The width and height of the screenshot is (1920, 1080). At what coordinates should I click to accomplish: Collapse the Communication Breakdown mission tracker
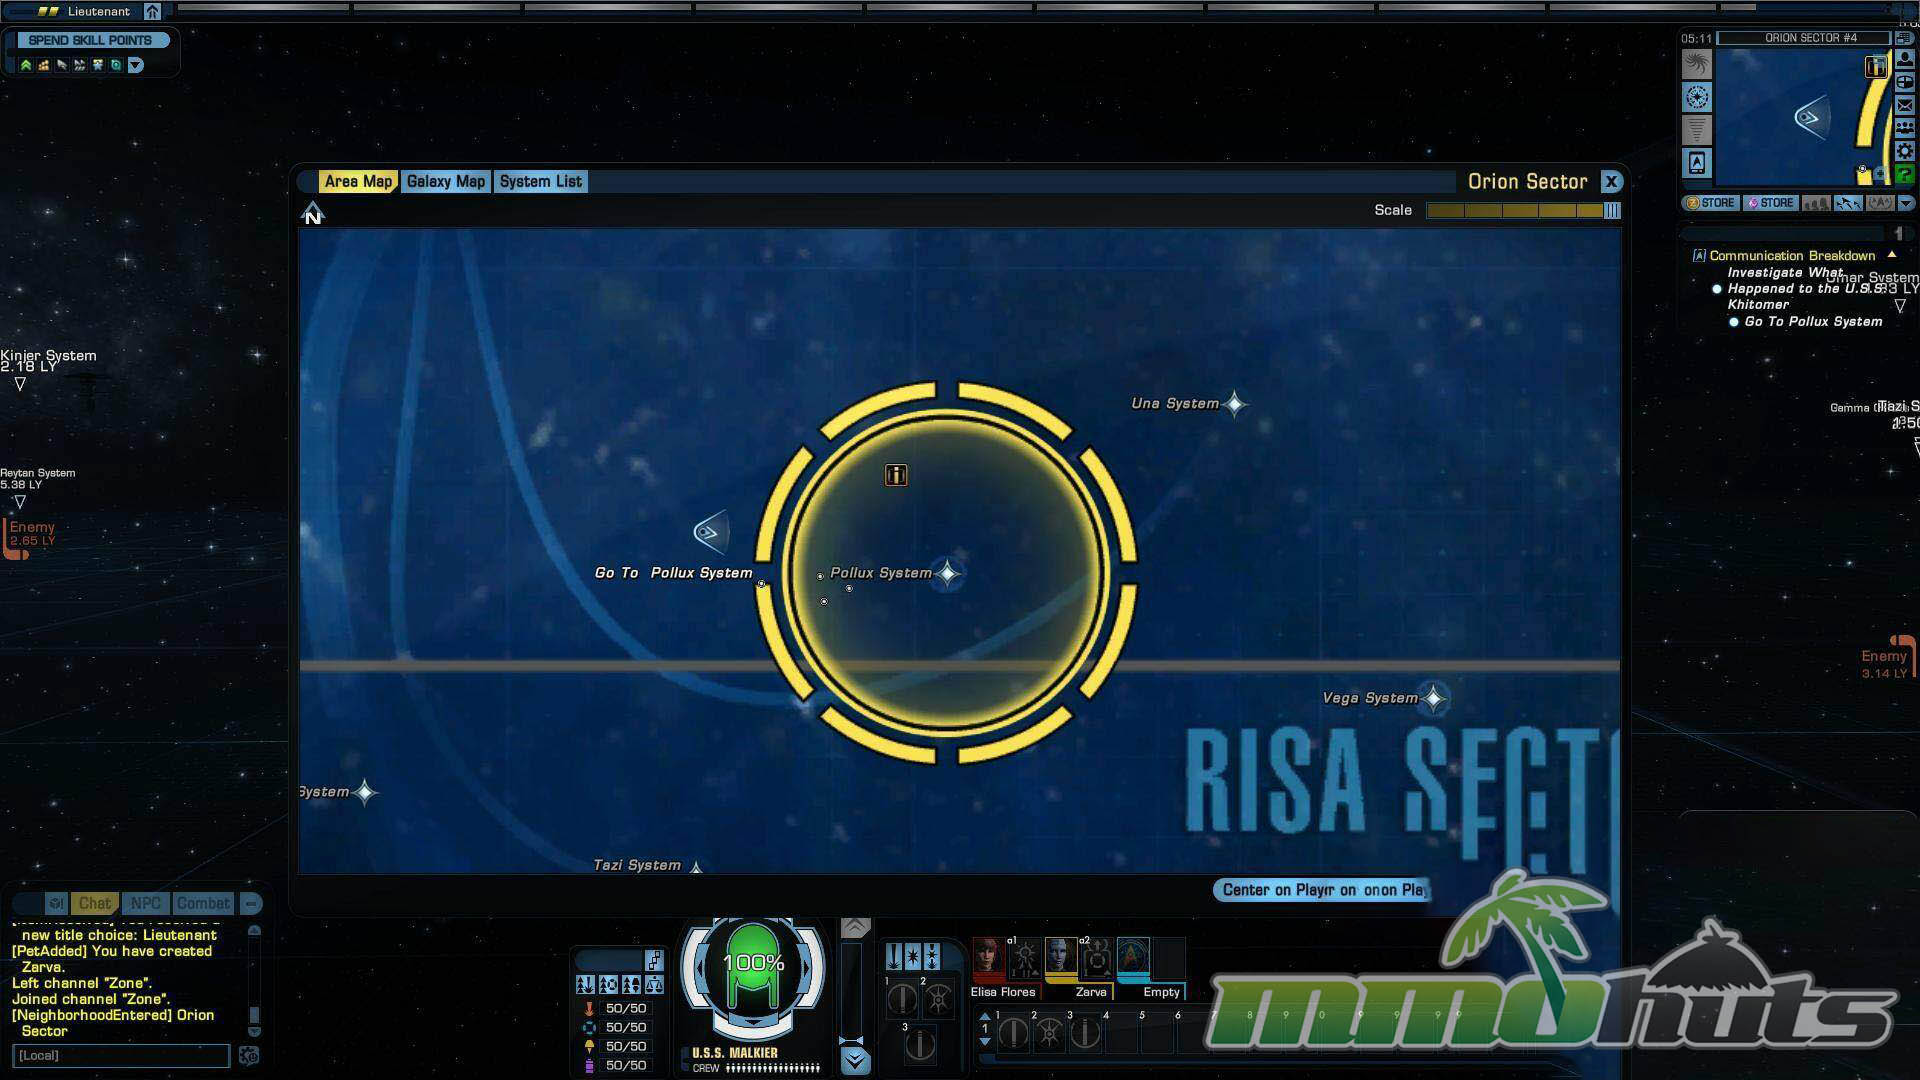1891,255
